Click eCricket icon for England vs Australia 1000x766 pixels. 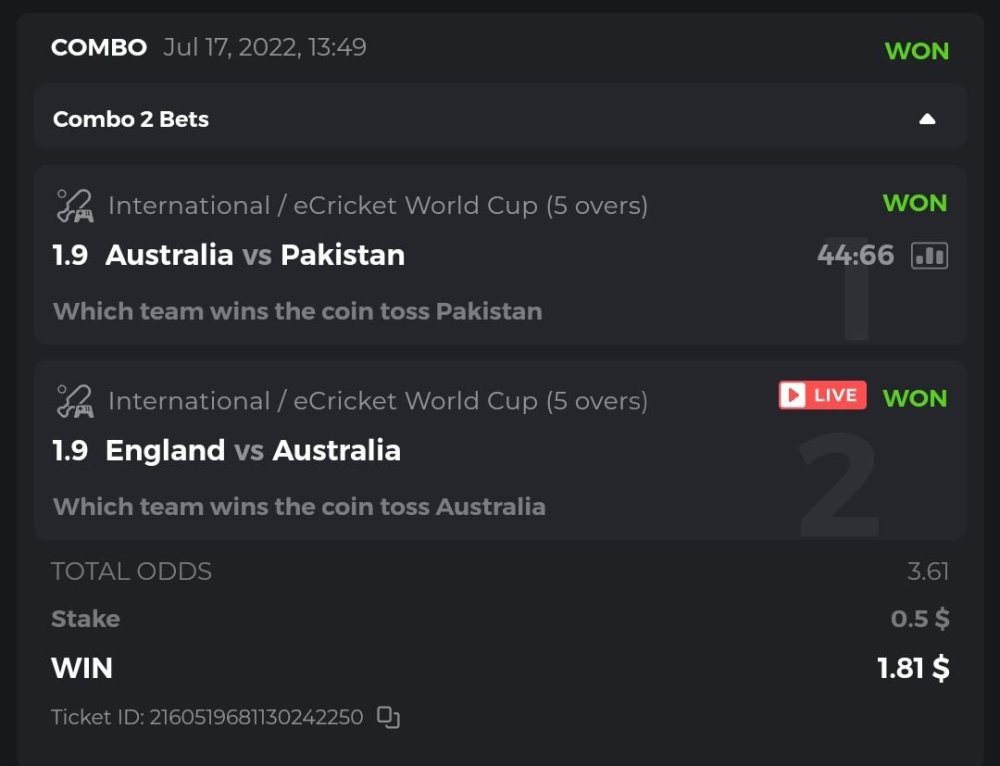pyautogui.click(x=74, y=401)
